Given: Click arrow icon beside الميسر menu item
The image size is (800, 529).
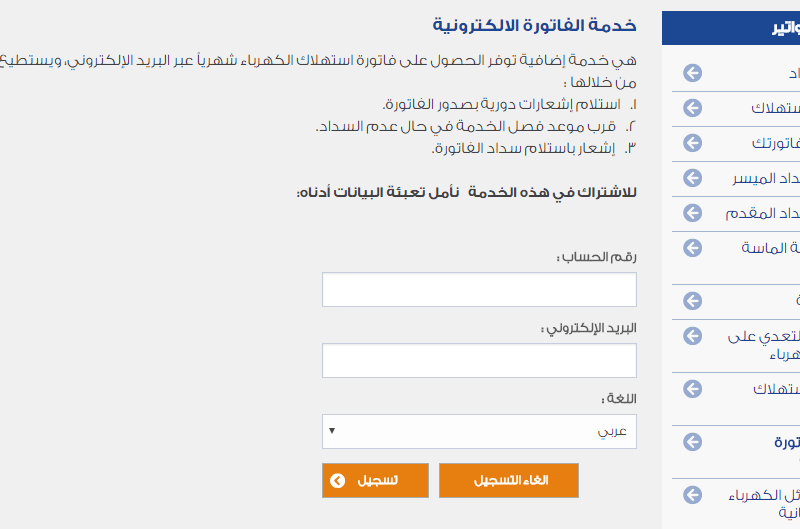Looking at the screenshot, I should [692, 178].
